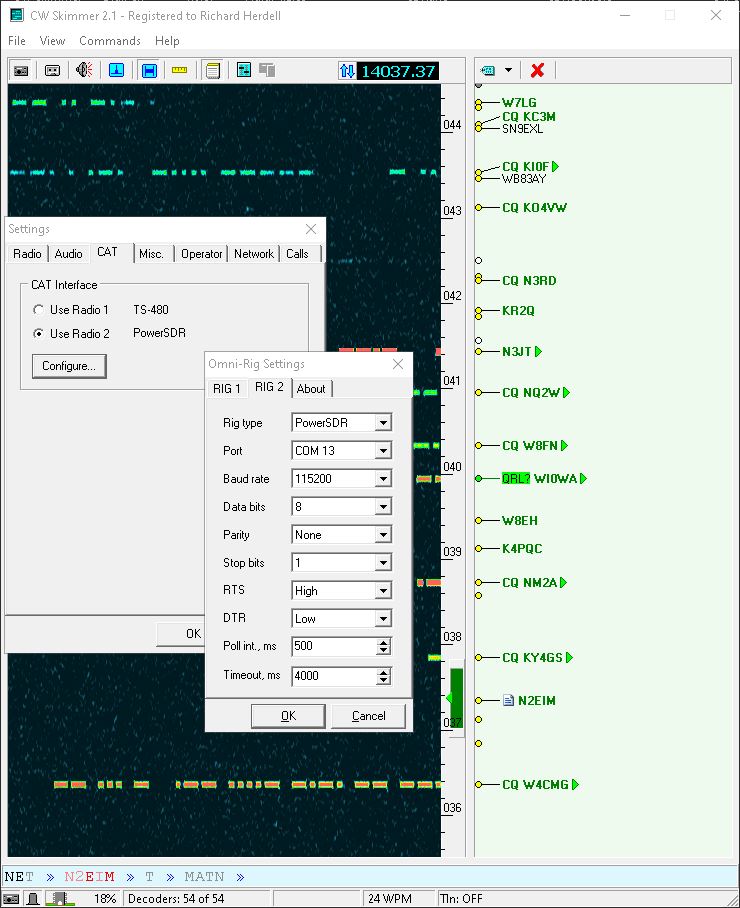Click the green arrow next to CQ KY4GS
The width and height of the screenshot is (740, 908).
(x=569, y=657)
